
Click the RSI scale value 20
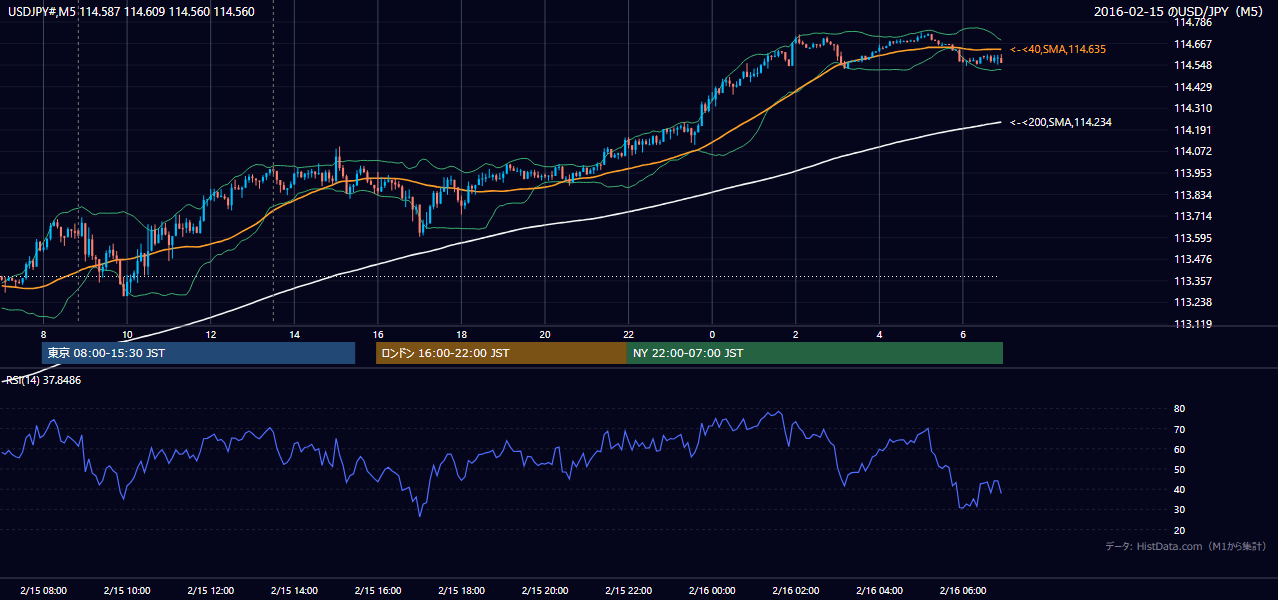pos(1179,530)
